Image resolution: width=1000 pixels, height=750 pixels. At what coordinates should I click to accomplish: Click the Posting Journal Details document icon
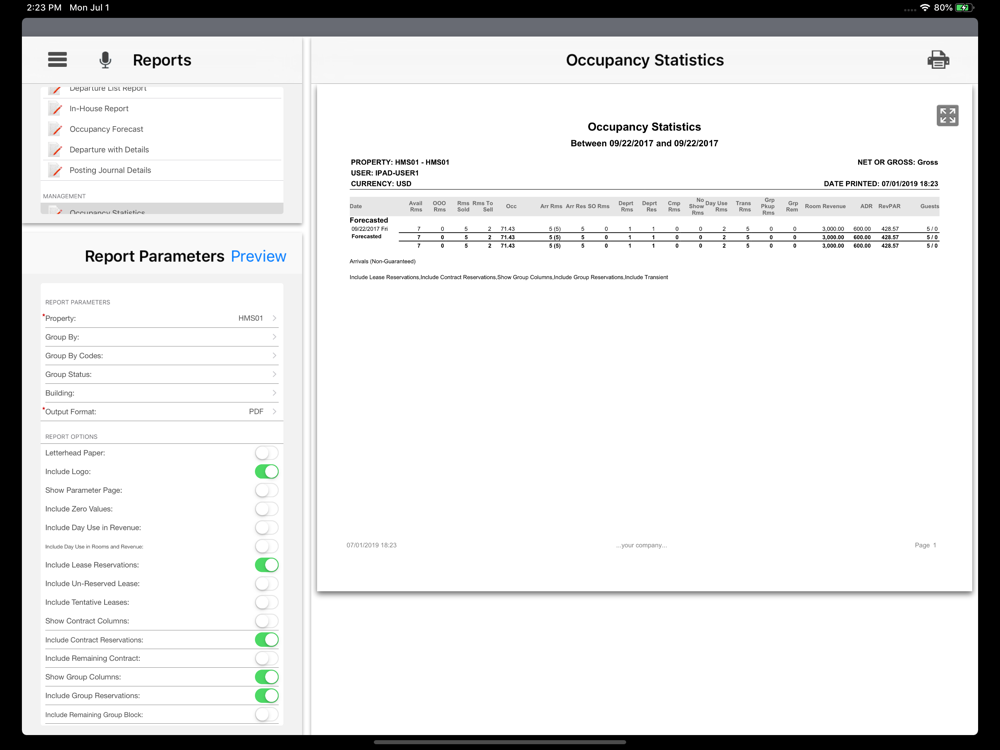pos(56,170)
